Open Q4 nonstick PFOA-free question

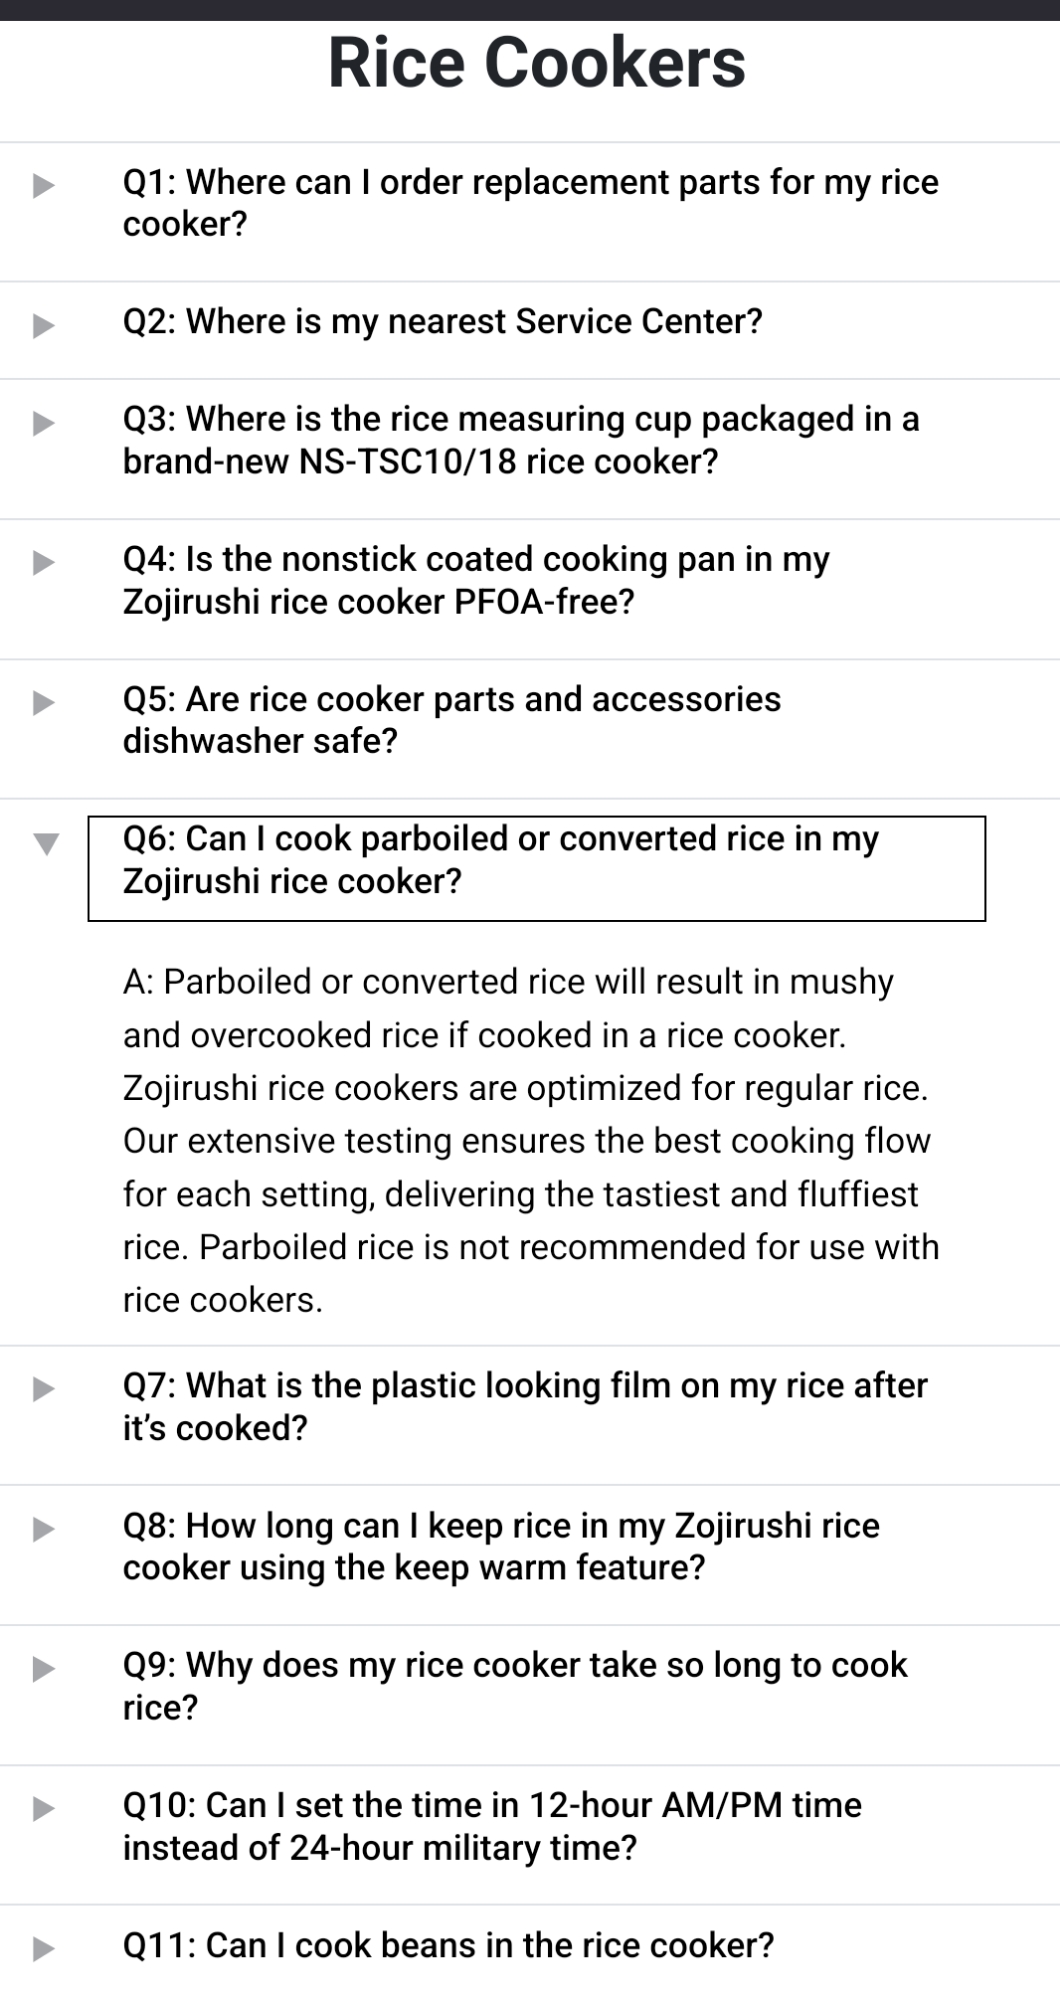[476, 580]
